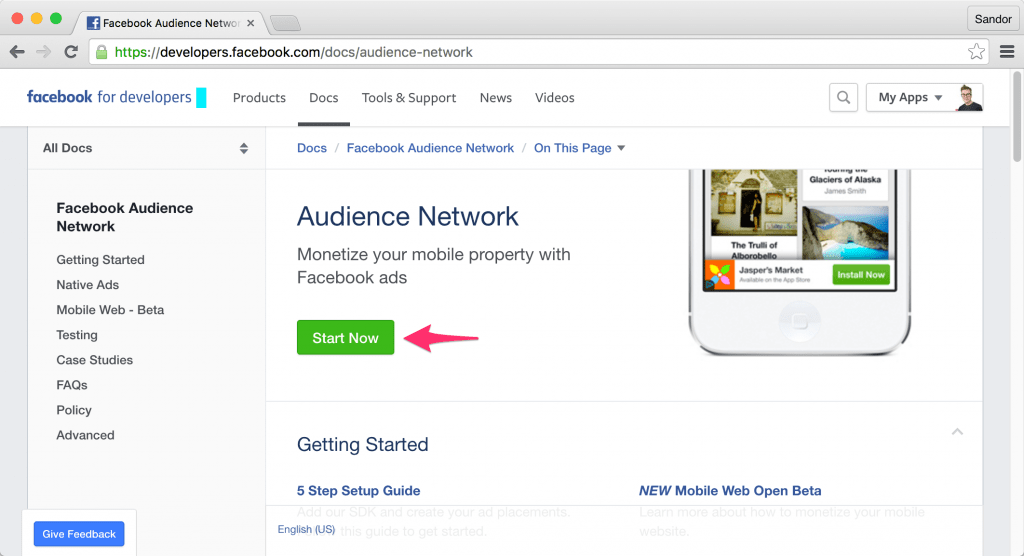The width and height of the screenshot is (1024, 556).
Task: Open the 5 Step Setup Guide link
Action: tap(358, 491)
